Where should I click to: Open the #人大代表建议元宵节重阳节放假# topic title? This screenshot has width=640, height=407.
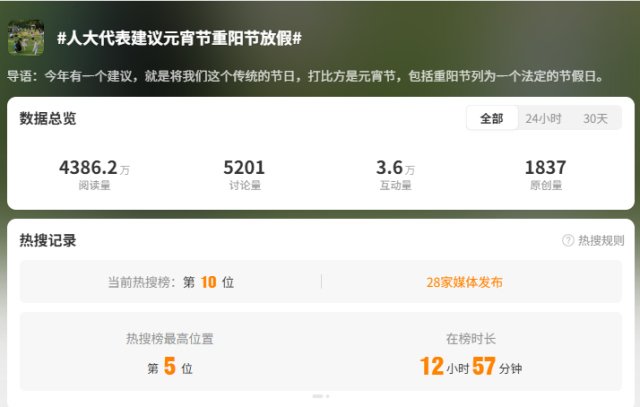coord(179,38)
